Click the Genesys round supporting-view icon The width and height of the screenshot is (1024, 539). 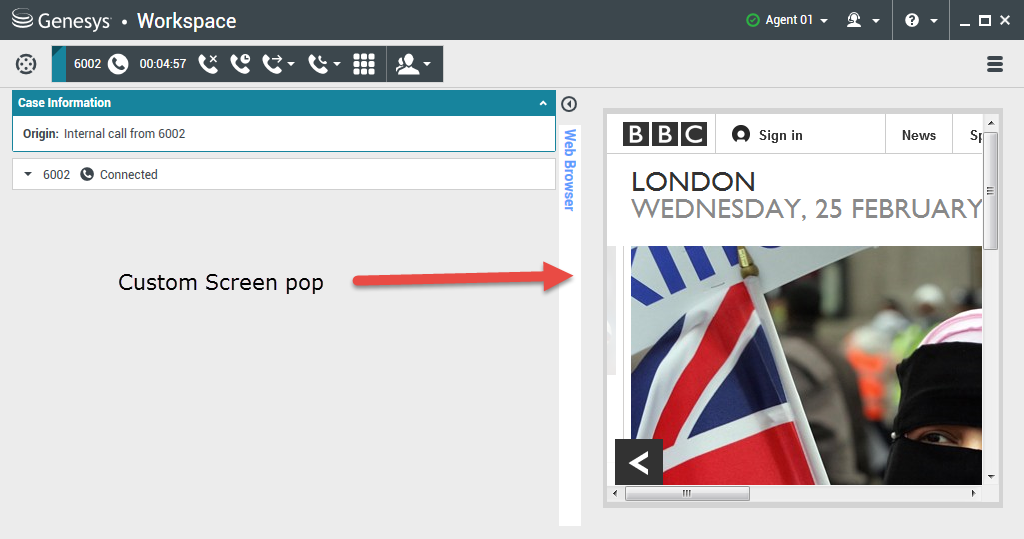coord(26,64)
